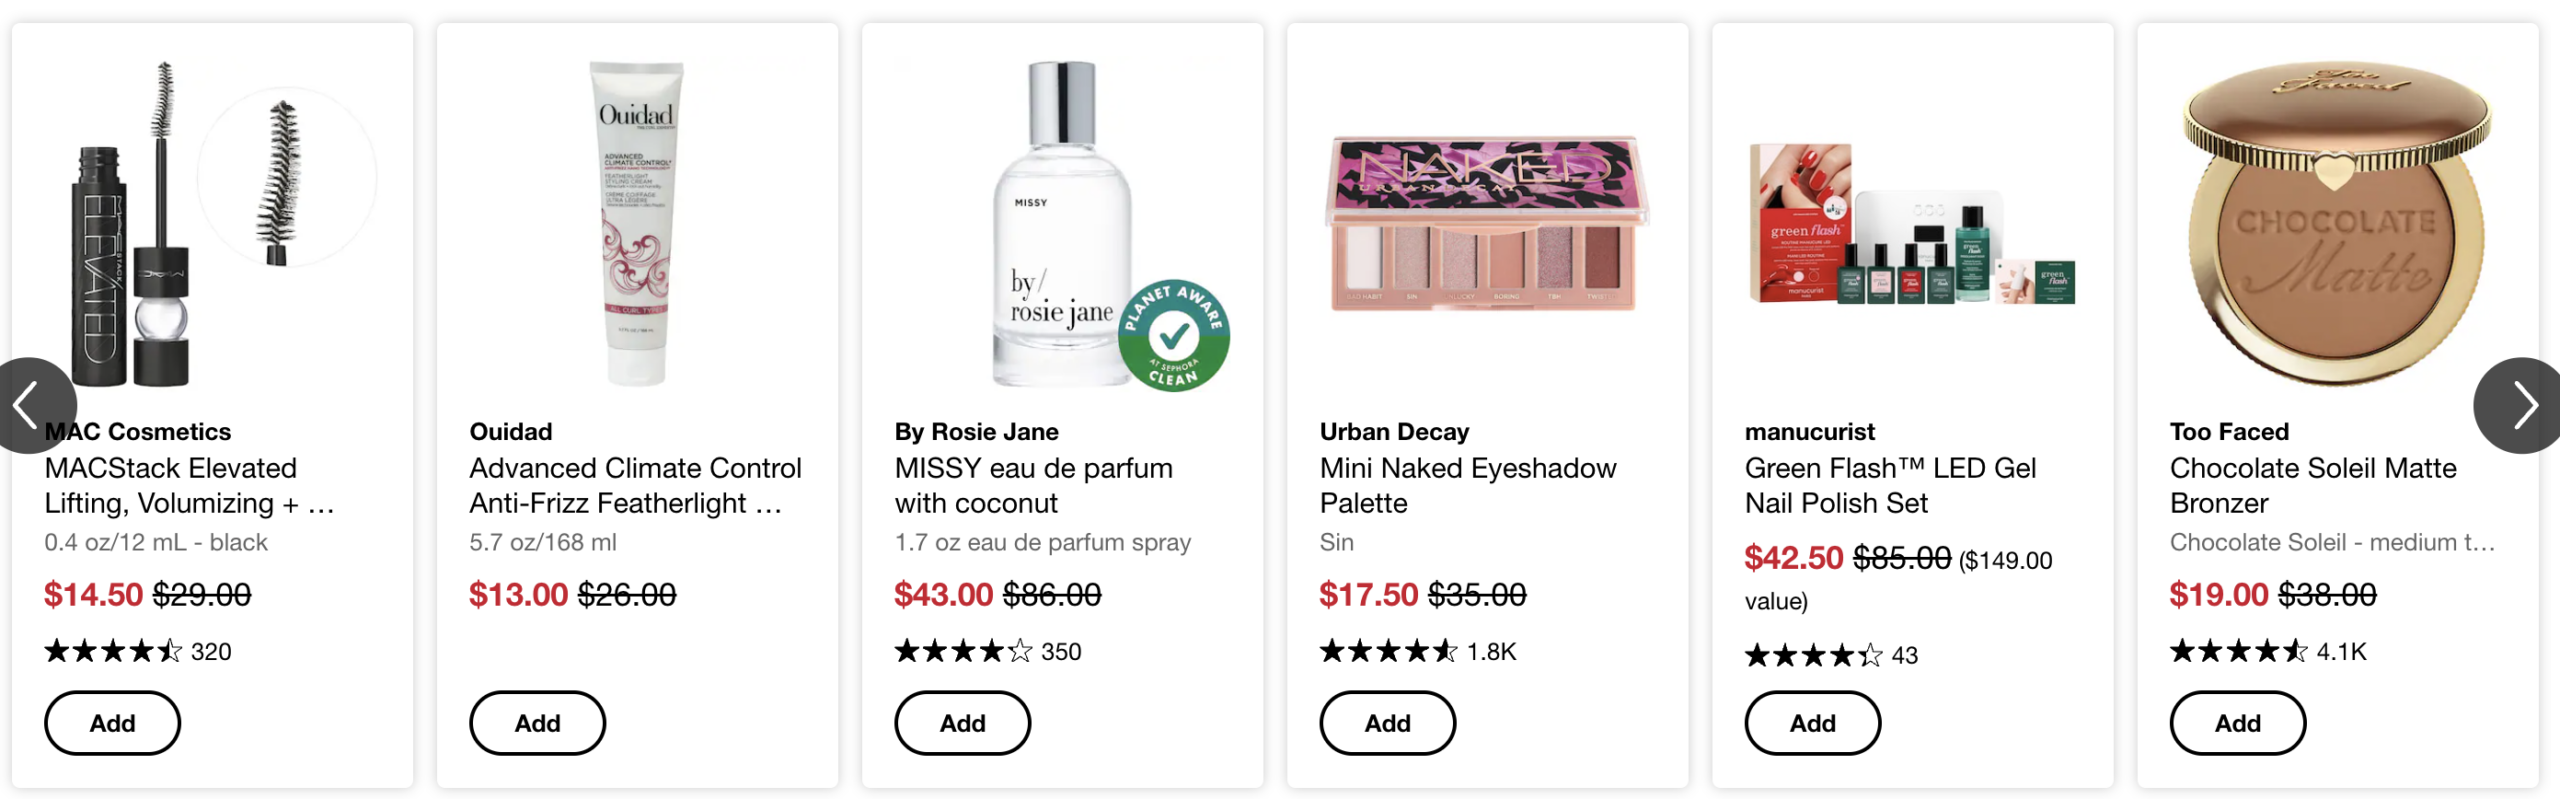Add Mini Naked Eyeshadow Palette to basket

coord(1387,722)
